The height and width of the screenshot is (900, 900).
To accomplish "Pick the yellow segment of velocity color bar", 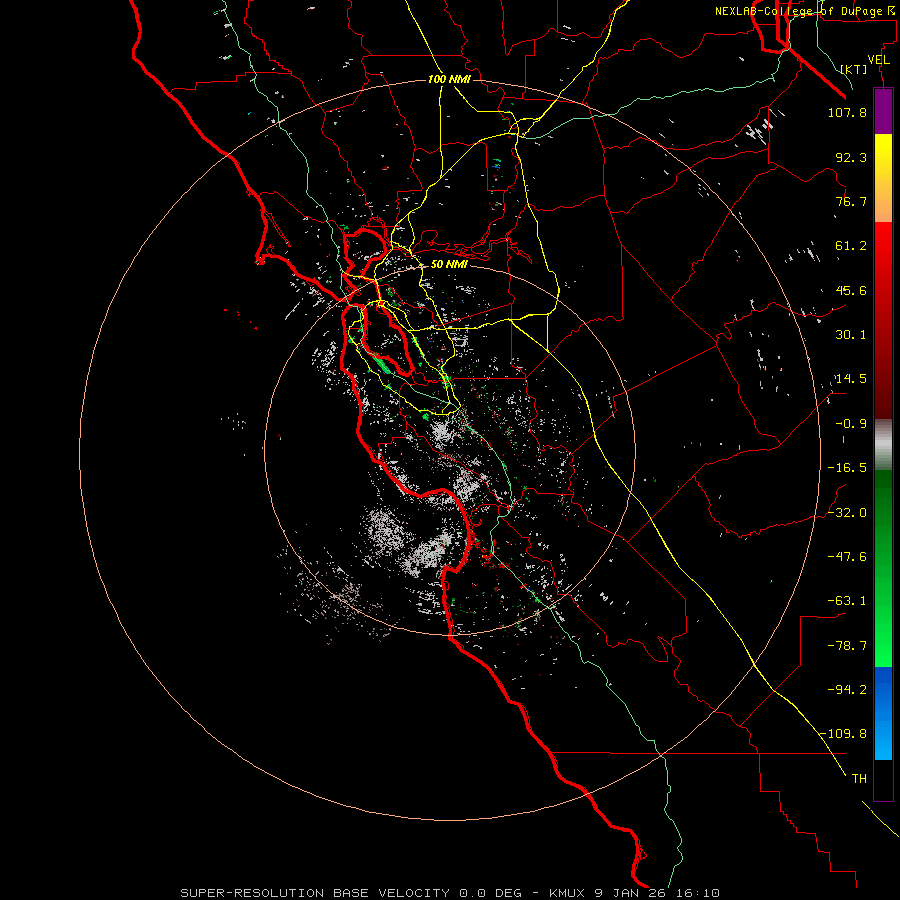I will (883, 178).
